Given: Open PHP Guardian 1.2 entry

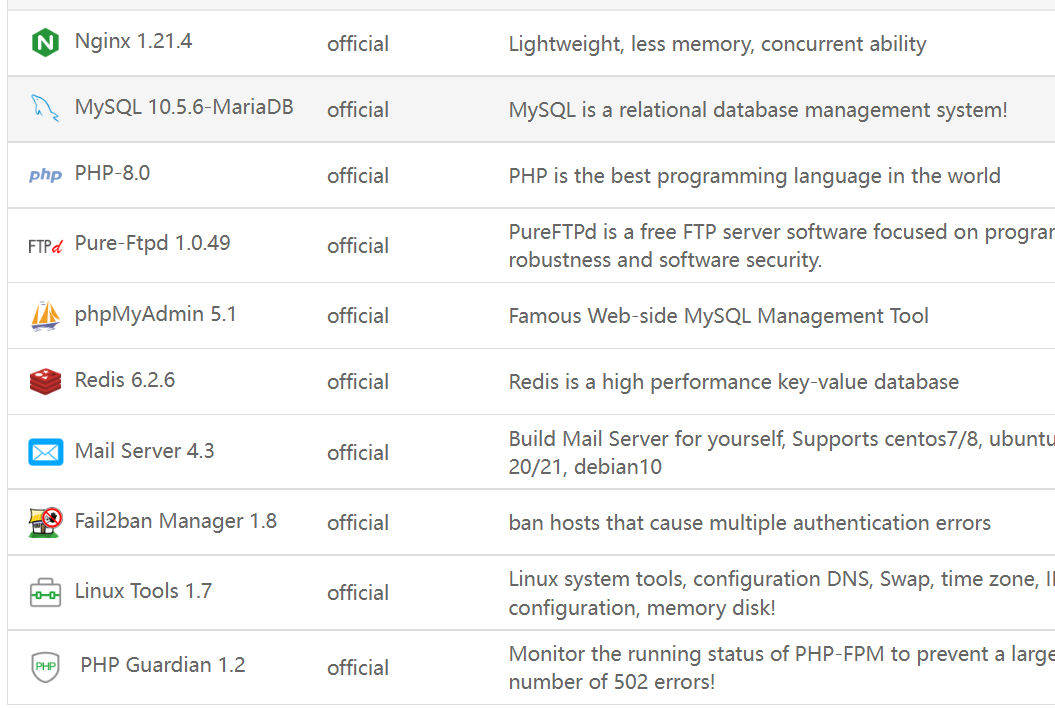Looking at the screenshot, I should (162, 665).
